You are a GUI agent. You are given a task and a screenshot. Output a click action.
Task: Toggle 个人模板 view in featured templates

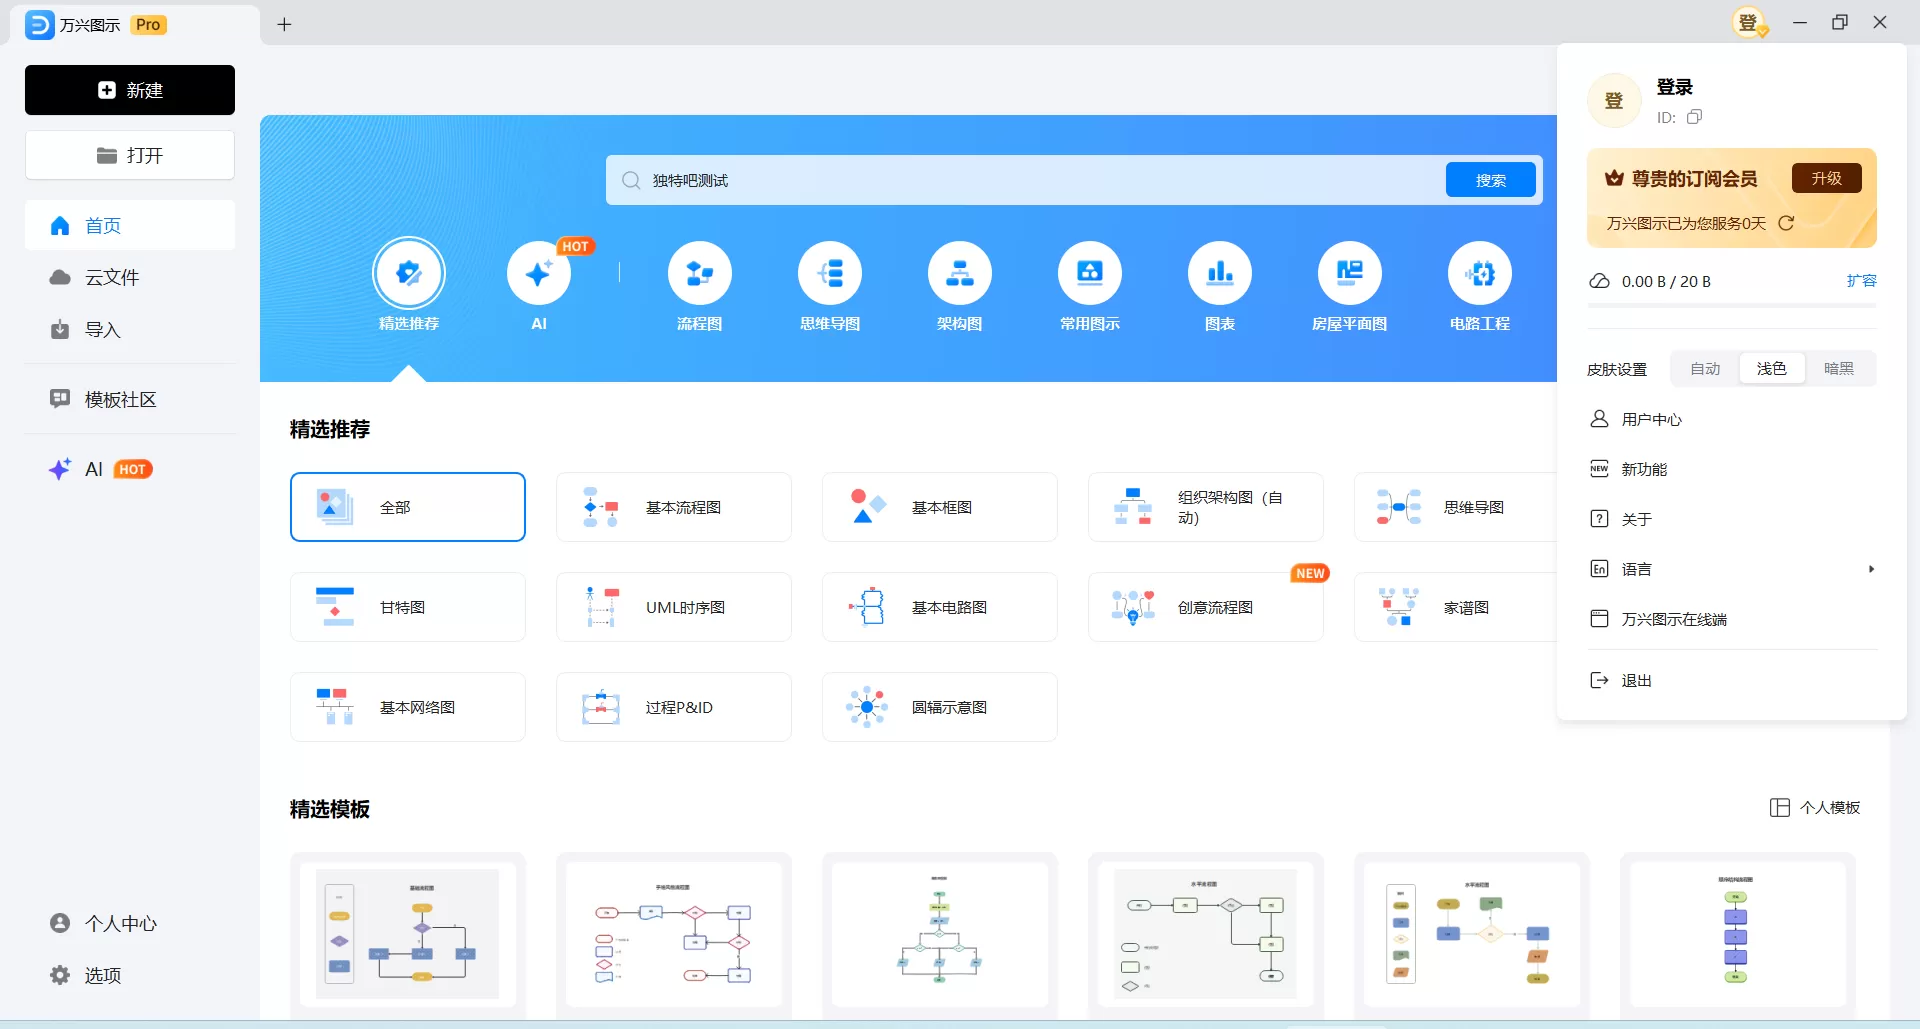coord(1814,807)
